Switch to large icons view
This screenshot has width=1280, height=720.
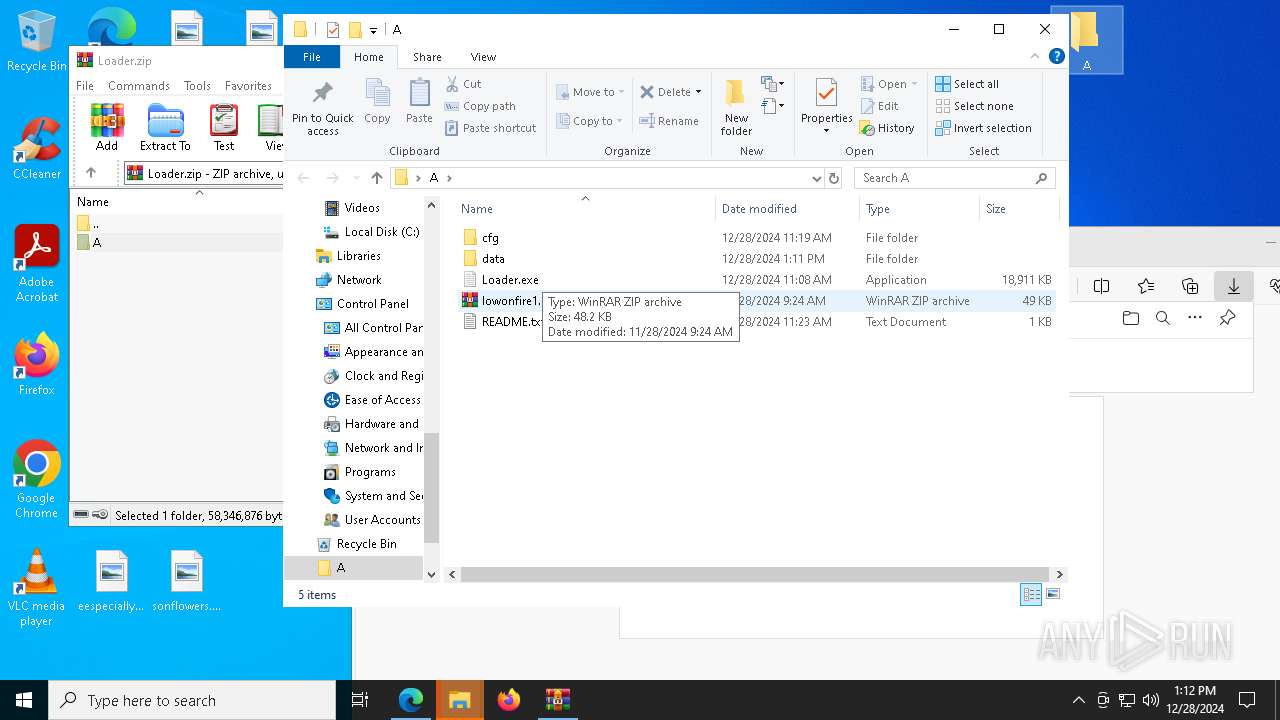tap(1052, 594)
